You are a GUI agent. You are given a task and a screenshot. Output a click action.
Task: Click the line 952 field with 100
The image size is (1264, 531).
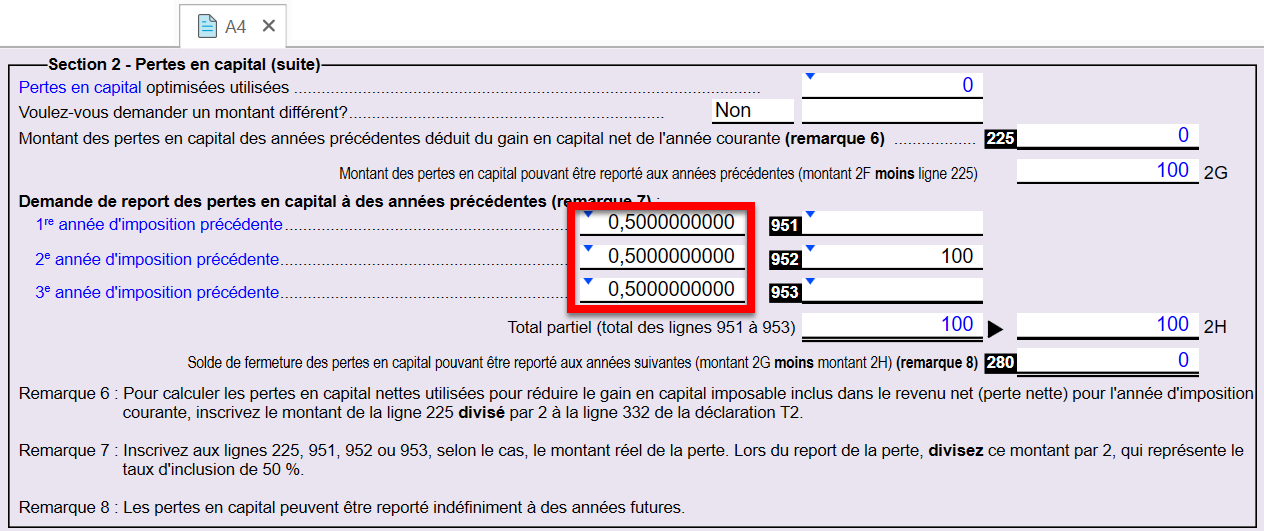(892, 257)
